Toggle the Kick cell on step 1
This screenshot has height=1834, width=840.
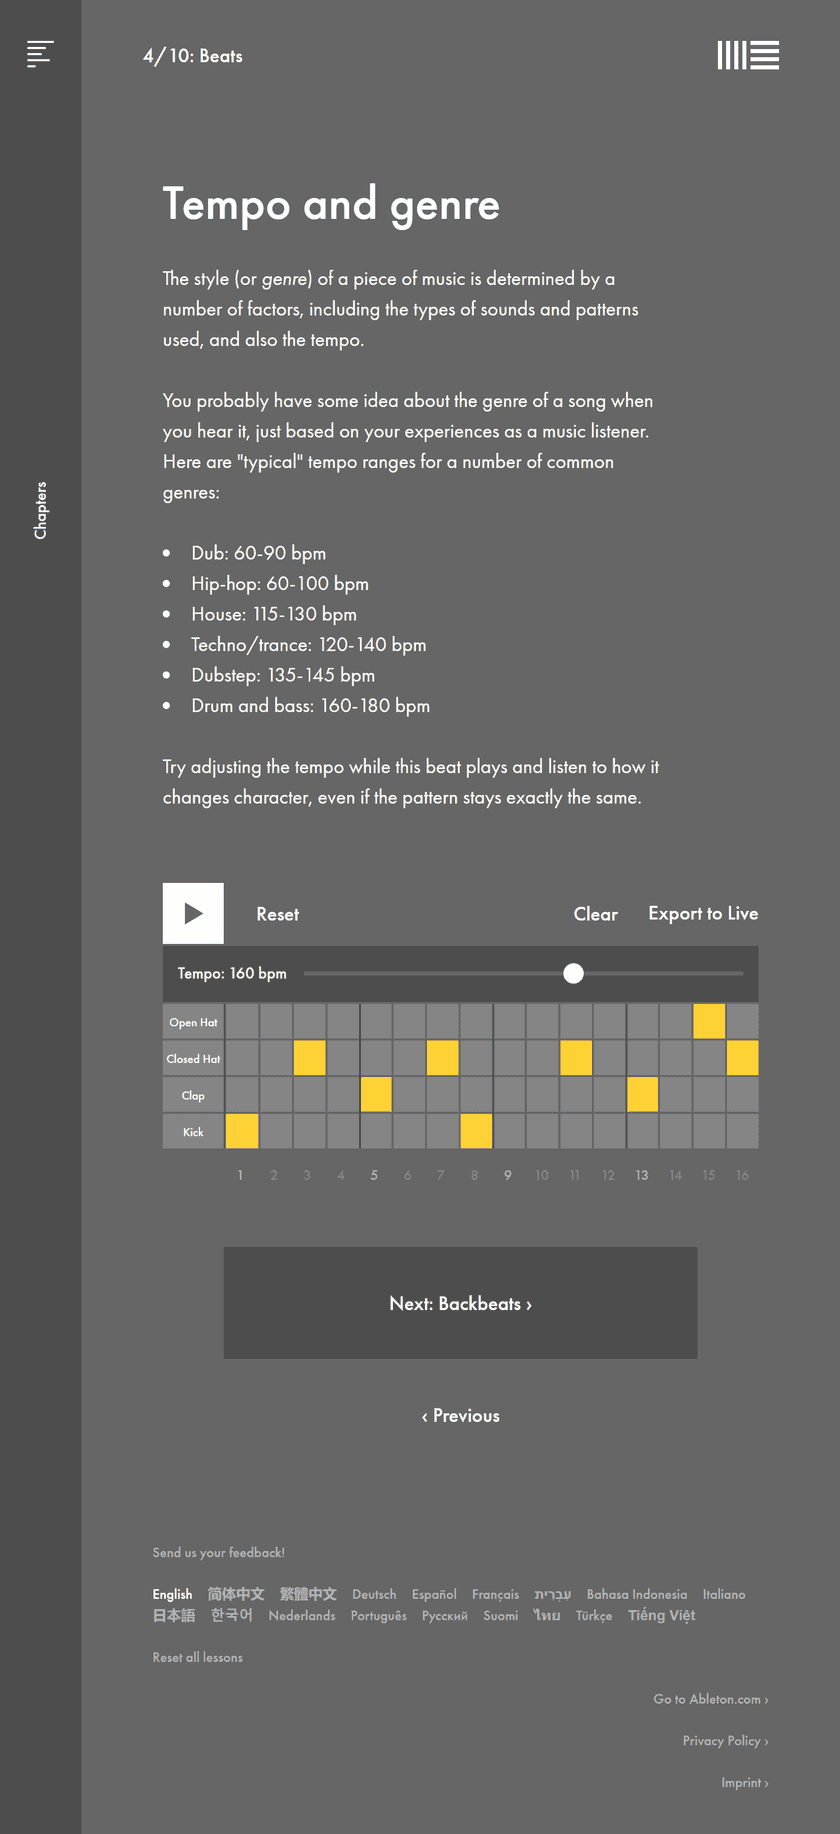[x=241, y=1131]
